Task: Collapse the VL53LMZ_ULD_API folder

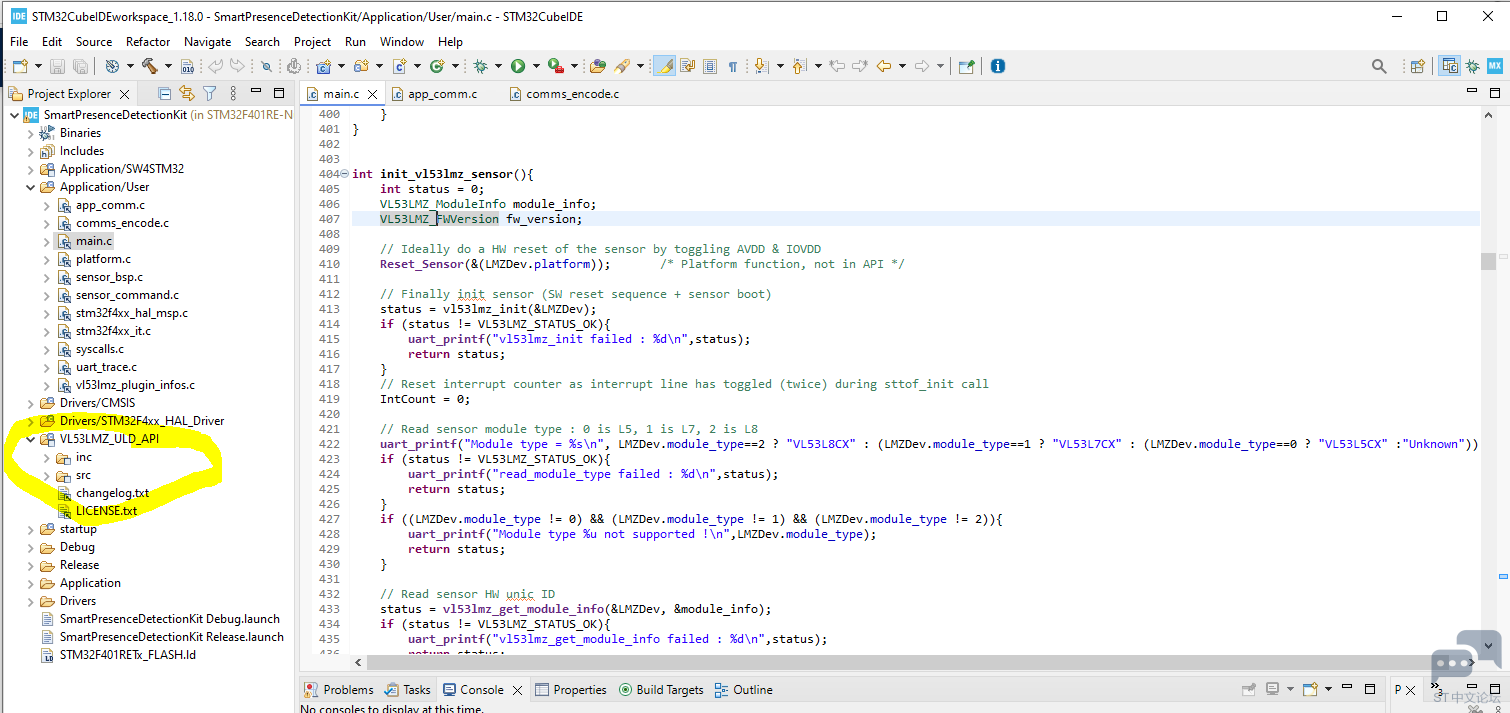Action: click(31, 439)
